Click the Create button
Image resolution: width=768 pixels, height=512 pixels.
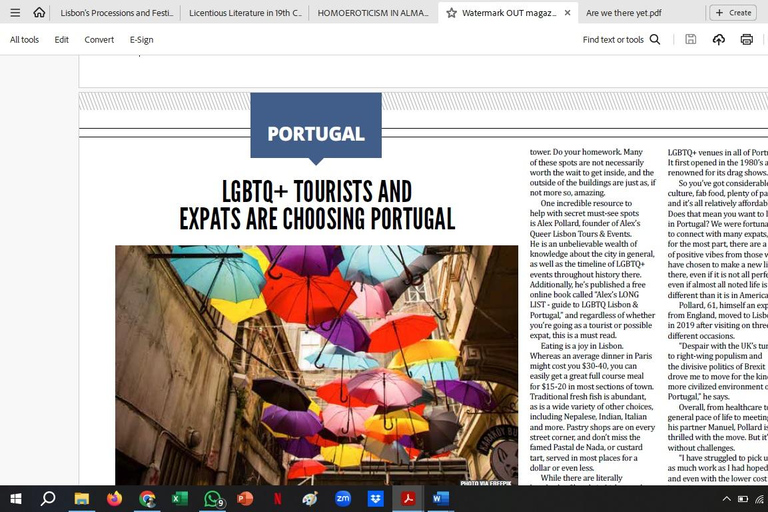(733, 13)
